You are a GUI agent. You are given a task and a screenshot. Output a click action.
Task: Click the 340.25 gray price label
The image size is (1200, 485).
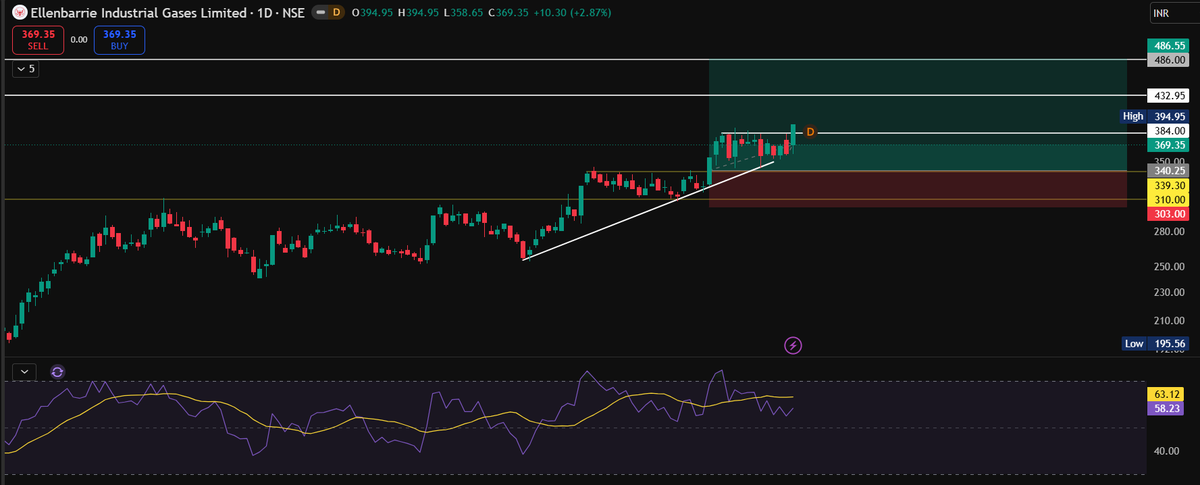tap(1167, 171)
